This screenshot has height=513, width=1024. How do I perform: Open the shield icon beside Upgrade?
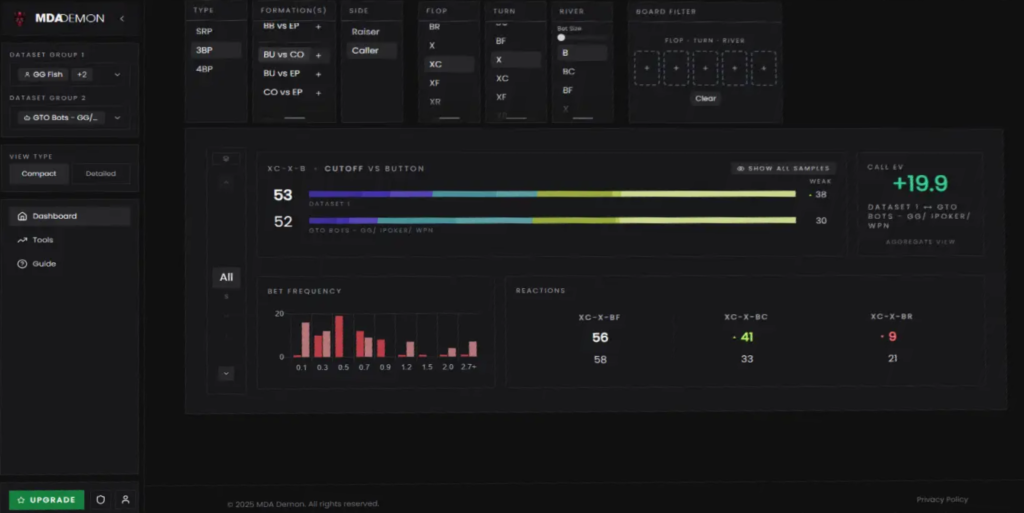point(101,499)
